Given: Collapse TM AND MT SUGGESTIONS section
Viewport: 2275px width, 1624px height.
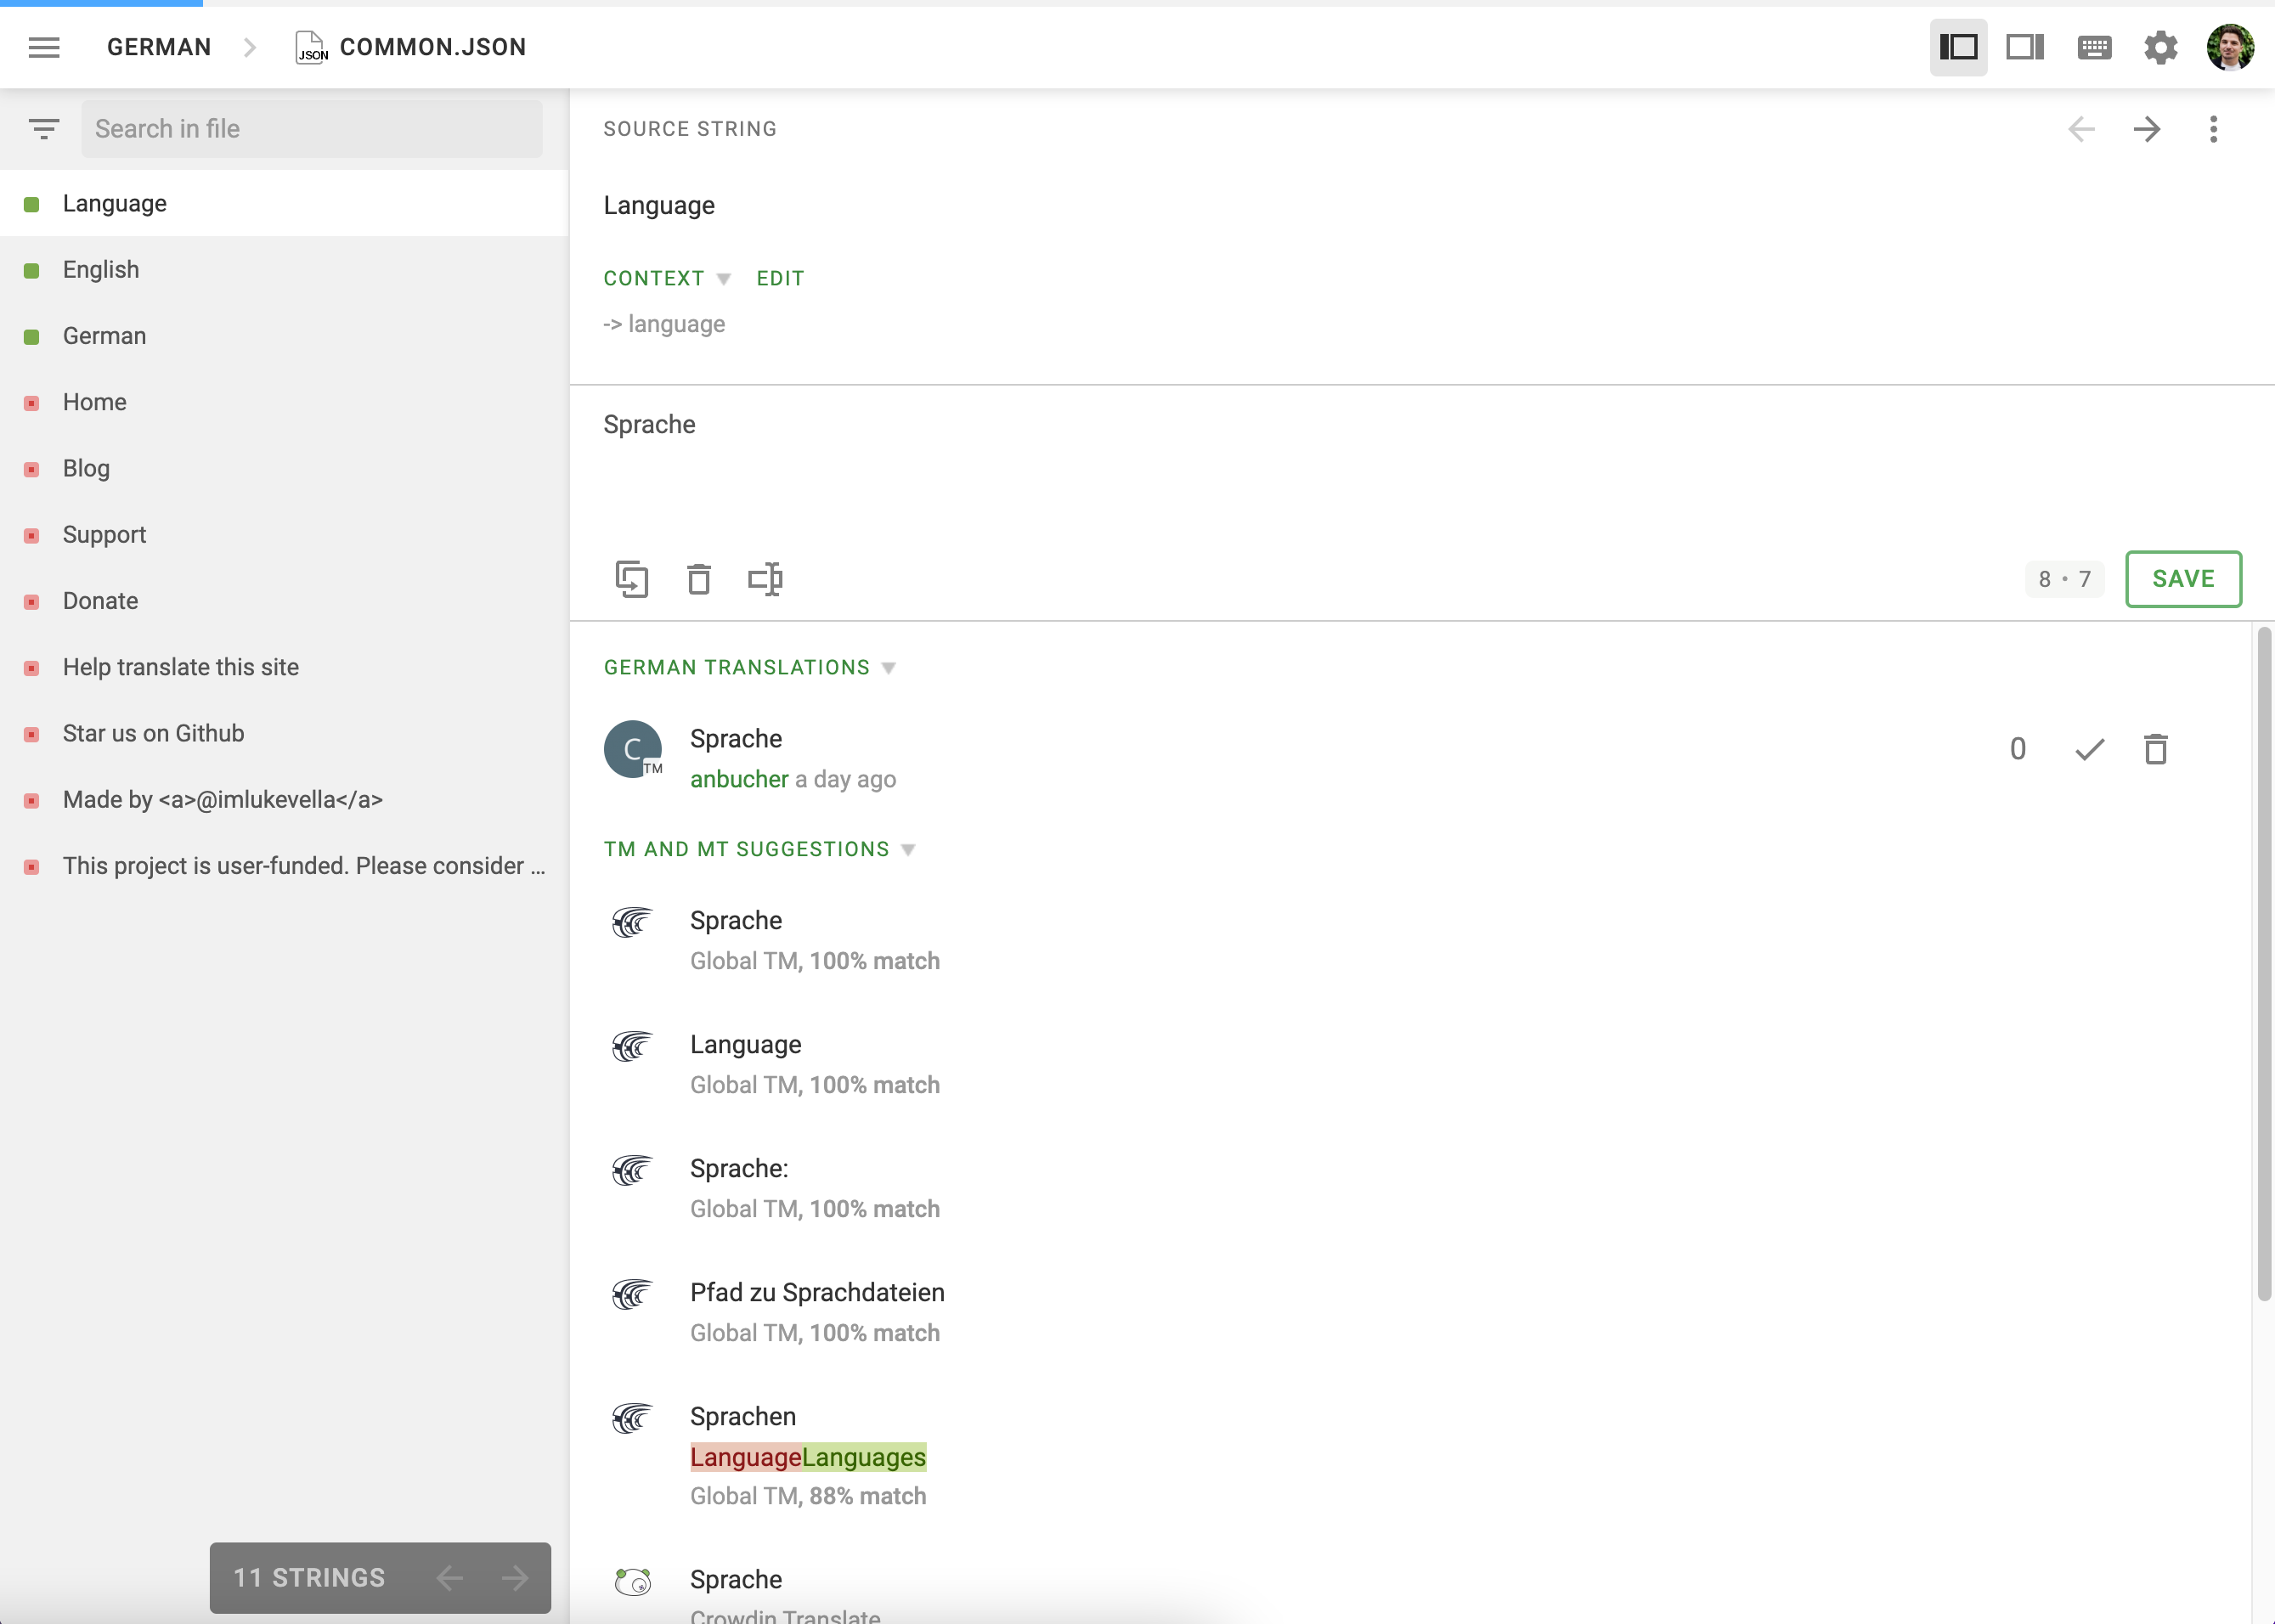Looking at the screenshot, I should tap(759, 849).
